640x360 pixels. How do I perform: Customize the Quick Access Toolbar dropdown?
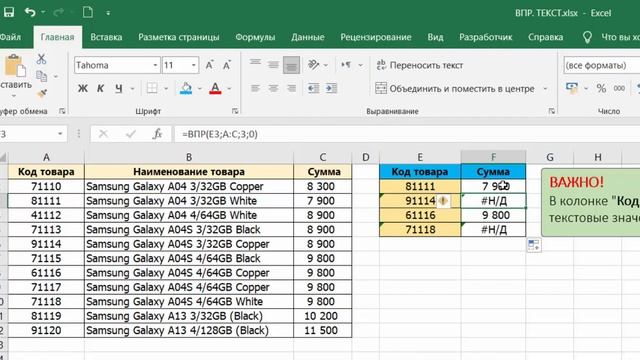click(x=108, y=13)
